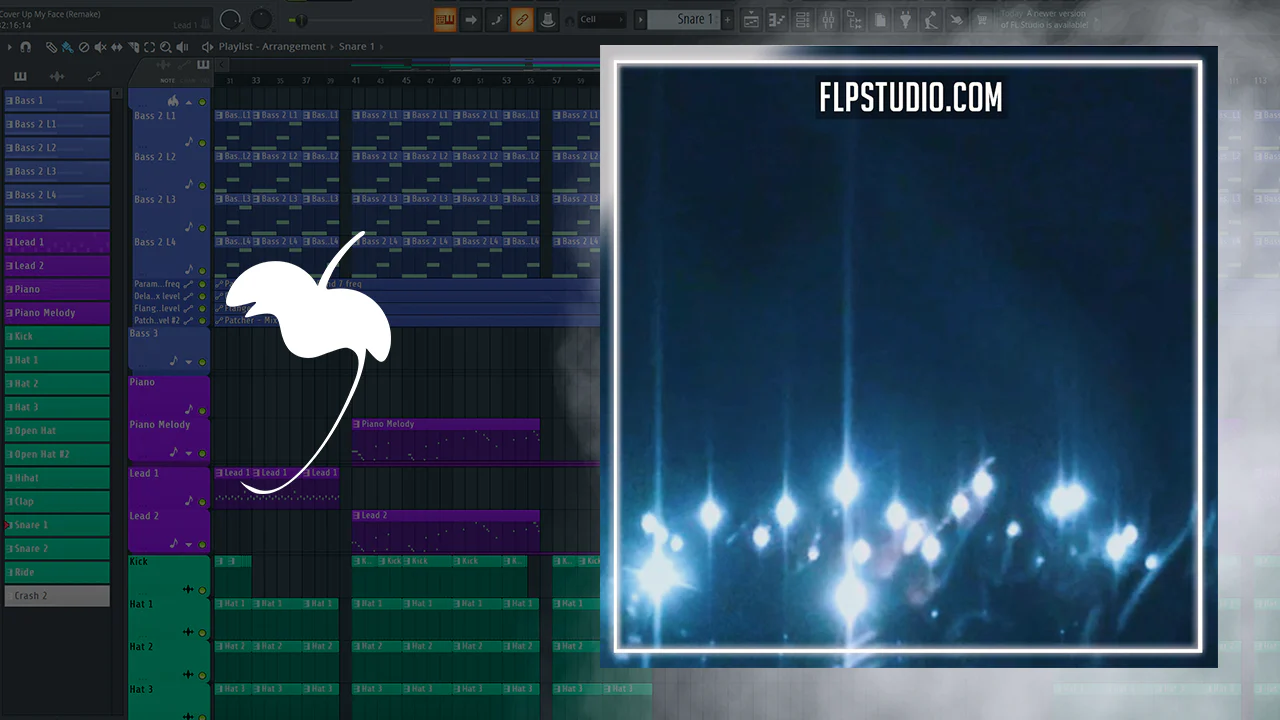Mute the Piano playlist track

pos(202,411)
